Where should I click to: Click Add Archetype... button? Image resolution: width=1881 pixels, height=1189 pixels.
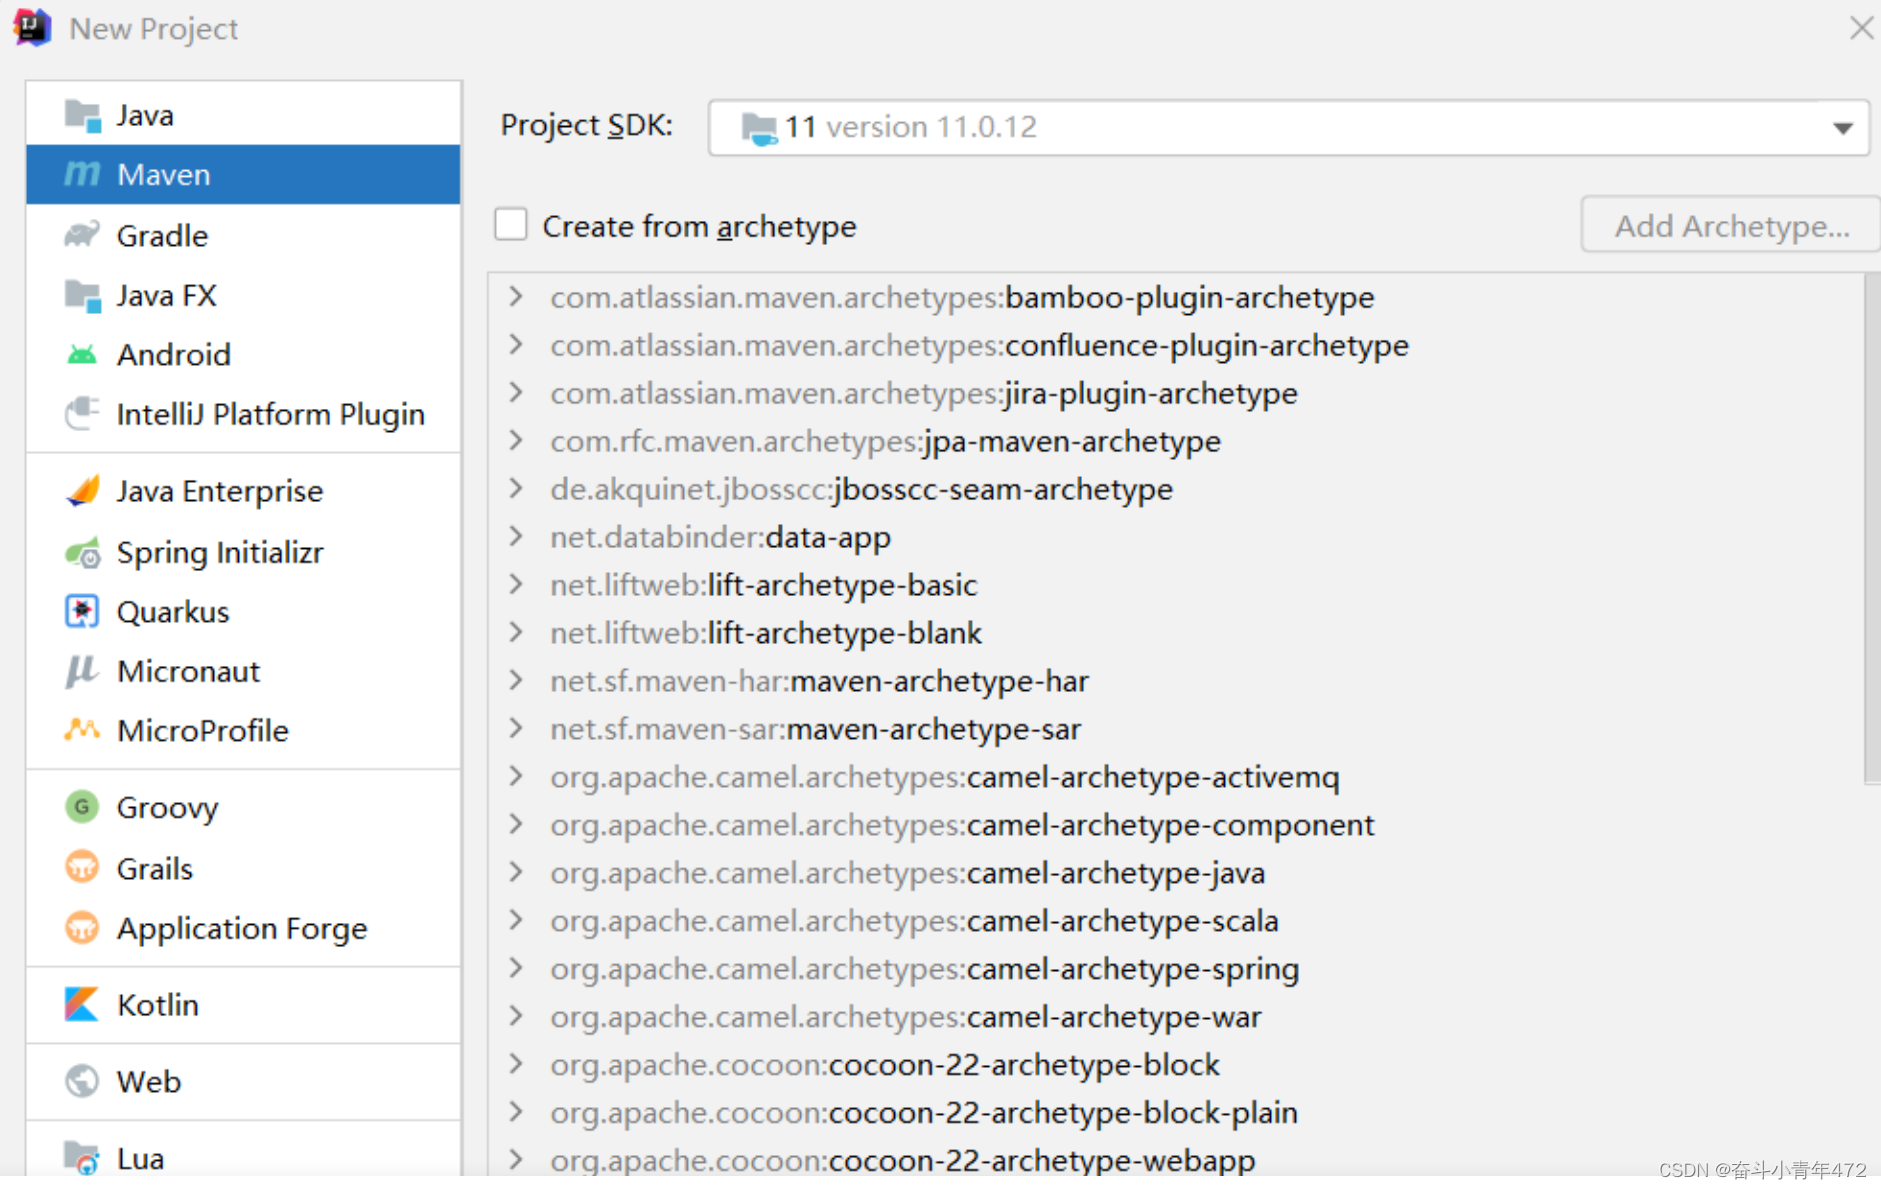(x=1731, y=225)
